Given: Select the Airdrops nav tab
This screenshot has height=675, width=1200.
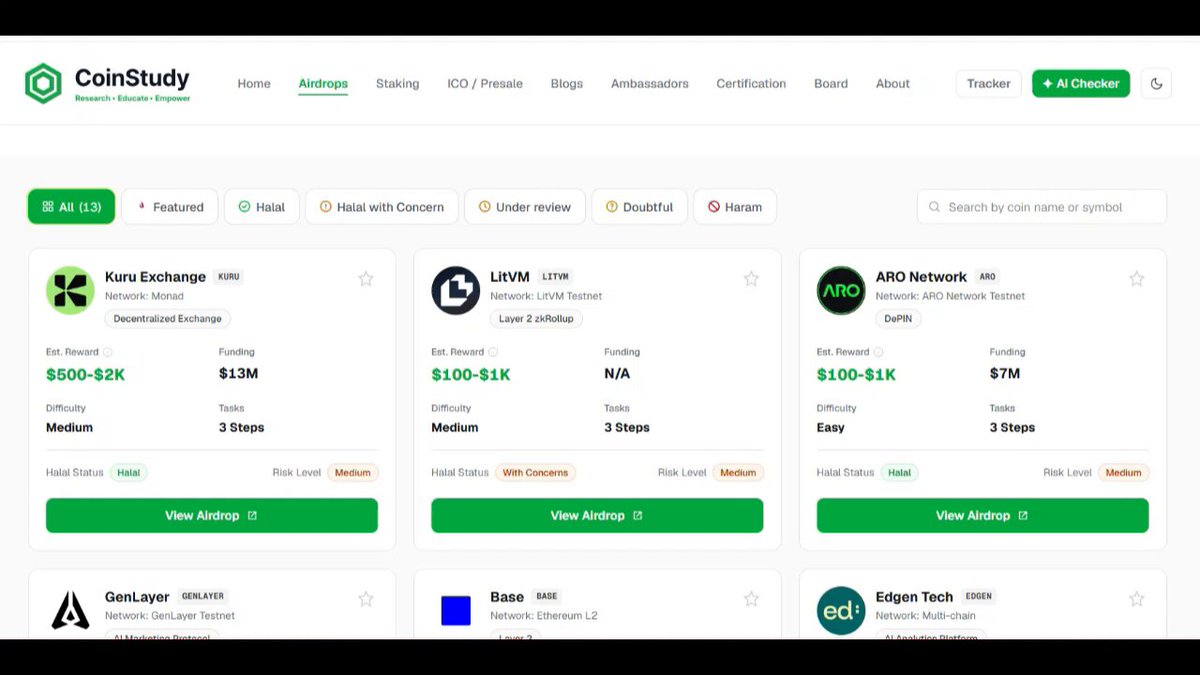Looking at the screenshot, I should pos(323,84).
